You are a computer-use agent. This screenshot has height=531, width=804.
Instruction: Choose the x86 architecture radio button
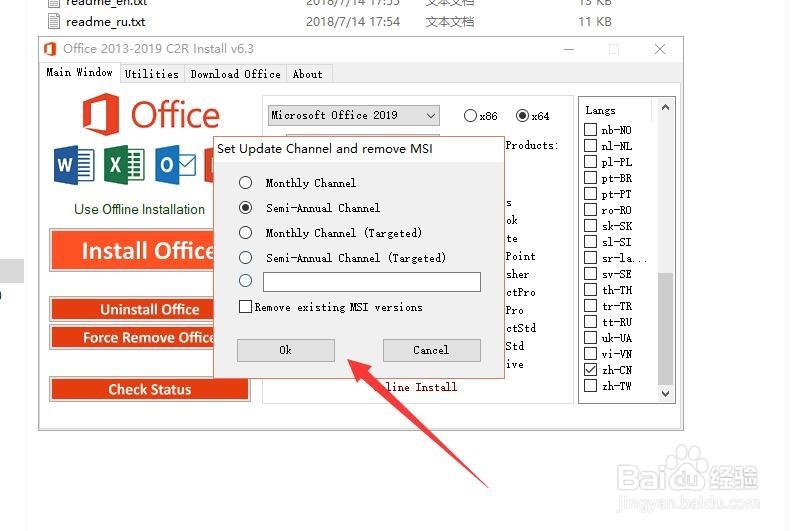point(470,115)
